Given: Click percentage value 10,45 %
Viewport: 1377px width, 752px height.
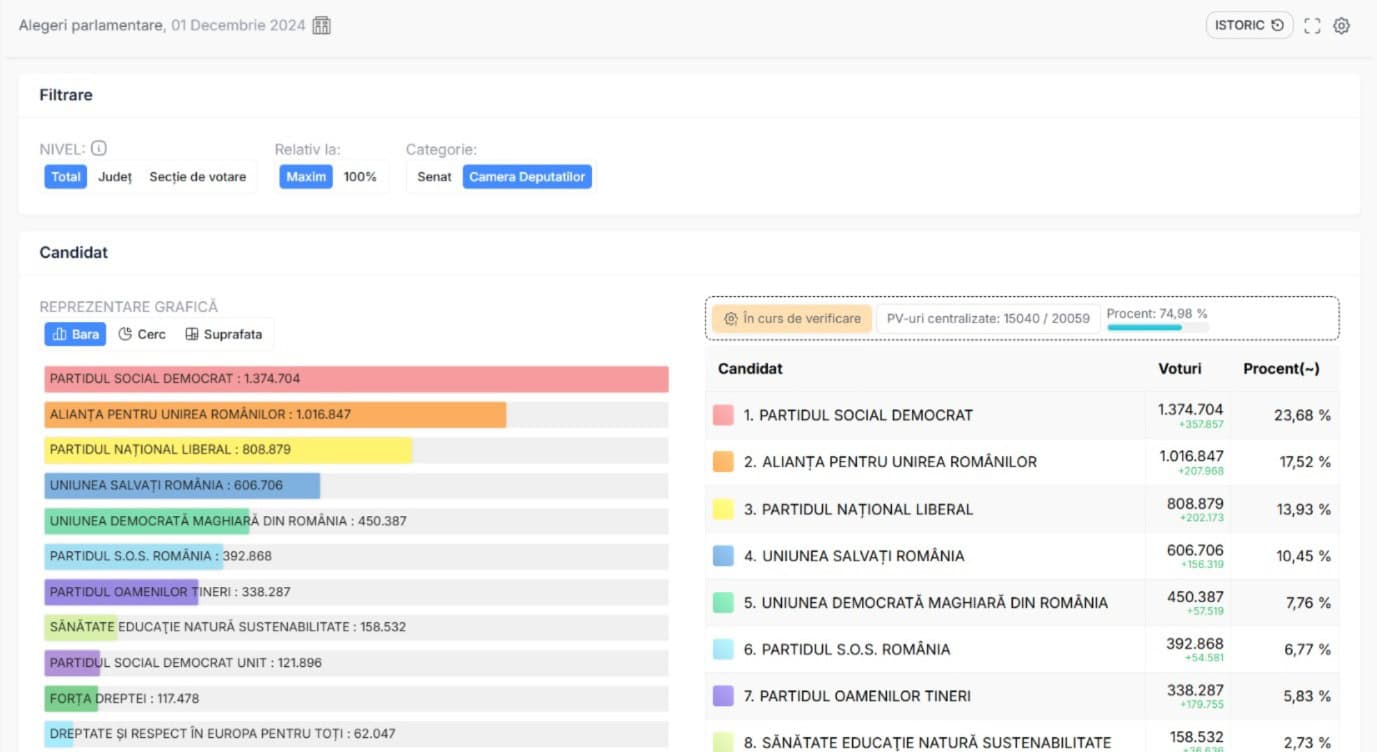Looking at the screenshot, I should tap(1303, 556).
